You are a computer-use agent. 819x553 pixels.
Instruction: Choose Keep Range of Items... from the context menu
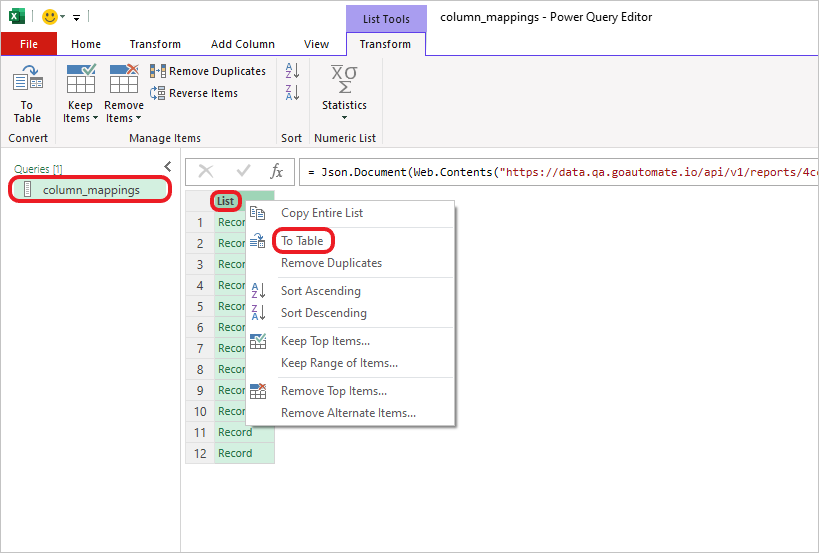pyautogui.click(x=340, y=363)
